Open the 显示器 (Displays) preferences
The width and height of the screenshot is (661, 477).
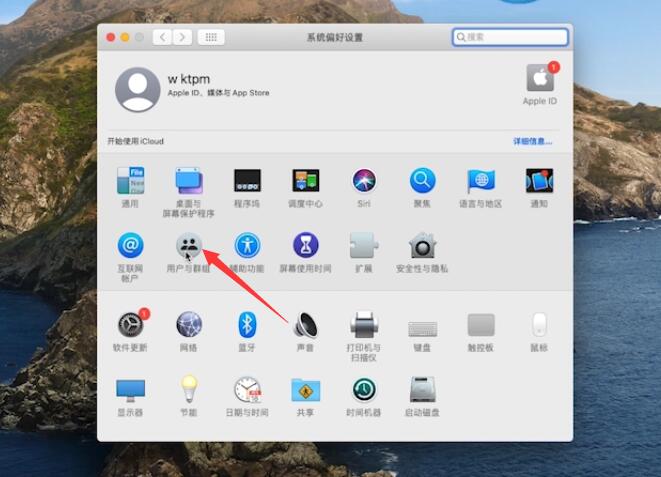pyautogui.click(x=130, y=390)
